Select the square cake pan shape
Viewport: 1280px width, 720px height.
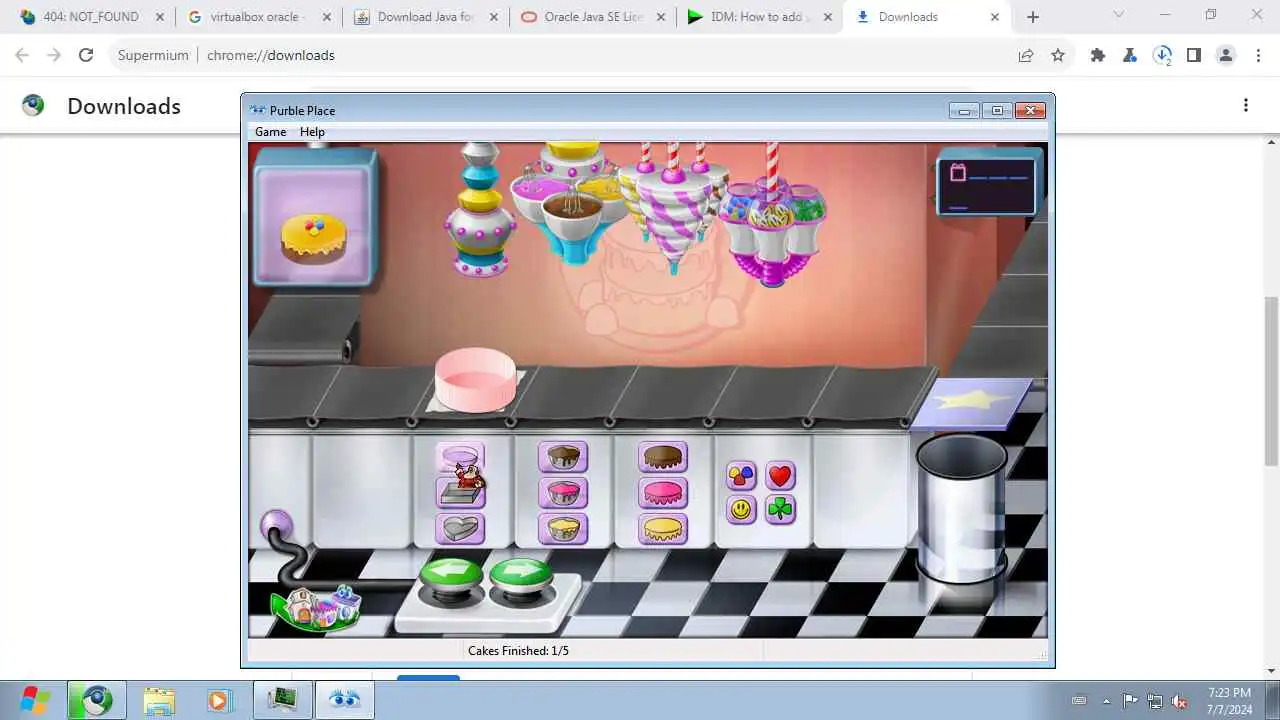[x=460, y=492]
